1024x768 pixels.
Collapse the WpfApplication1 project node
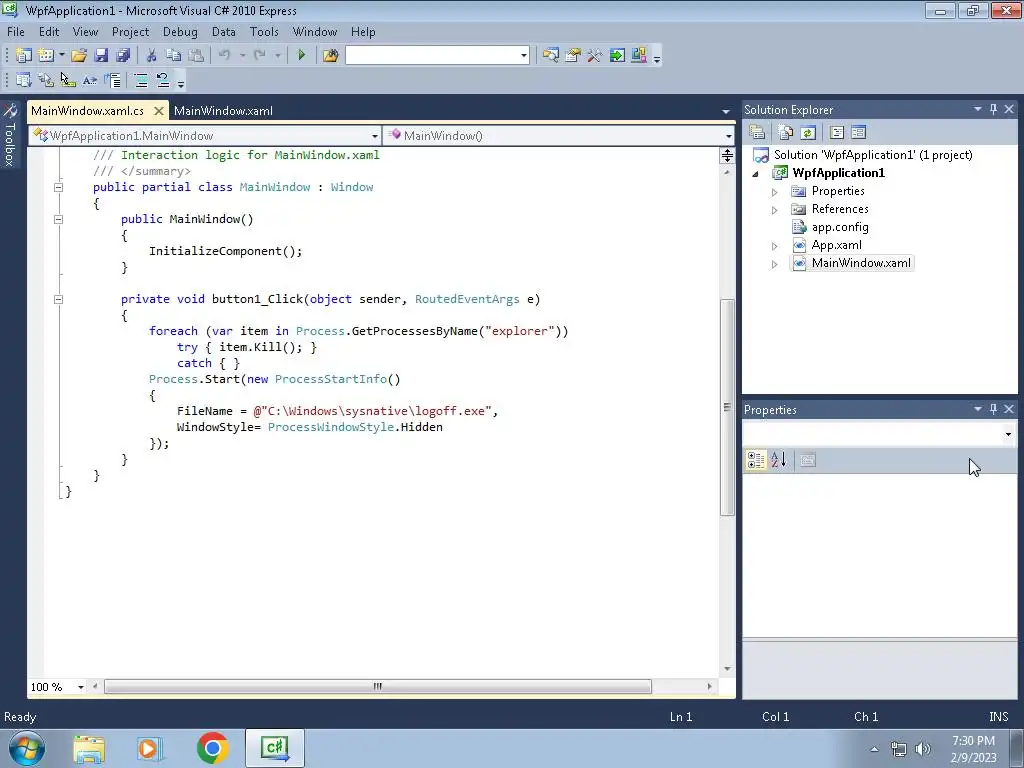756,174
